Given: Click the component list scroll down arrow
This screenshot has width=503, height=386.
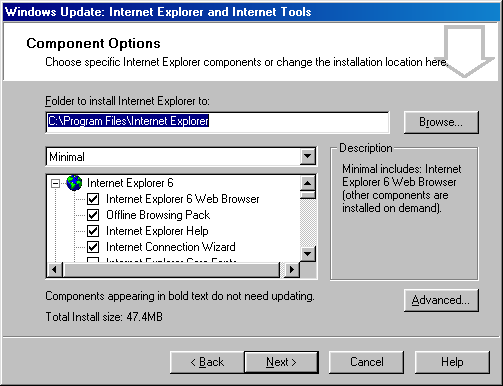Looking at the screenshot, I should 307,254.
